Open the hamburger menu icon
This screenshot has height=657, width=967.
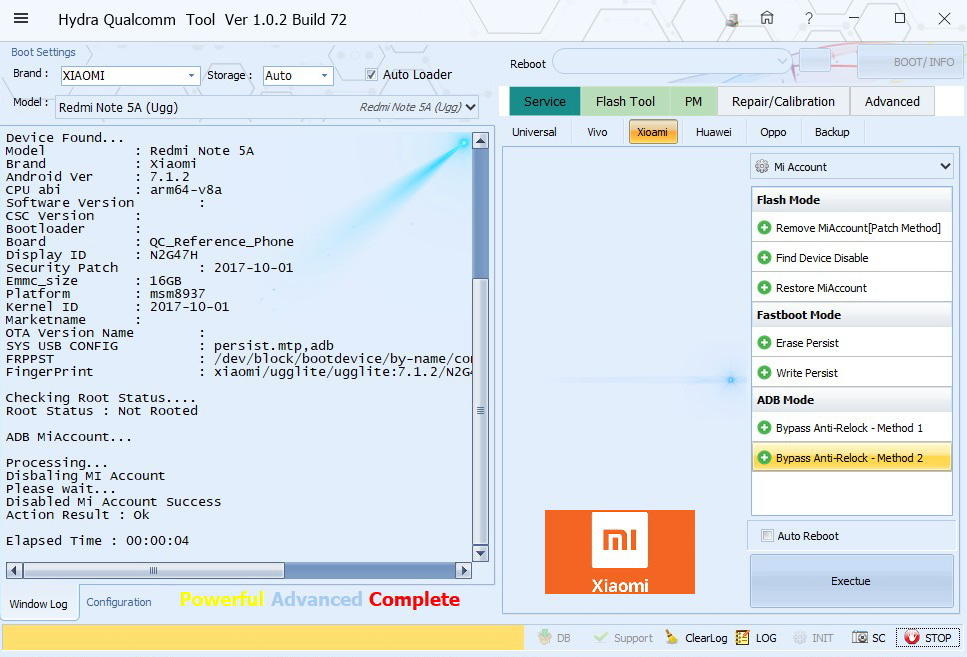click(20, 19)
